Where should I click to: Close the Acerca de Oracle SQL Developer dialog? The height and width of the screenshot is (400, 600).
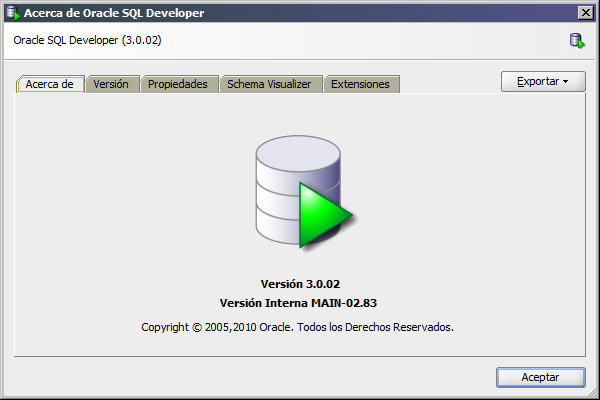click(x=585, y=13)
